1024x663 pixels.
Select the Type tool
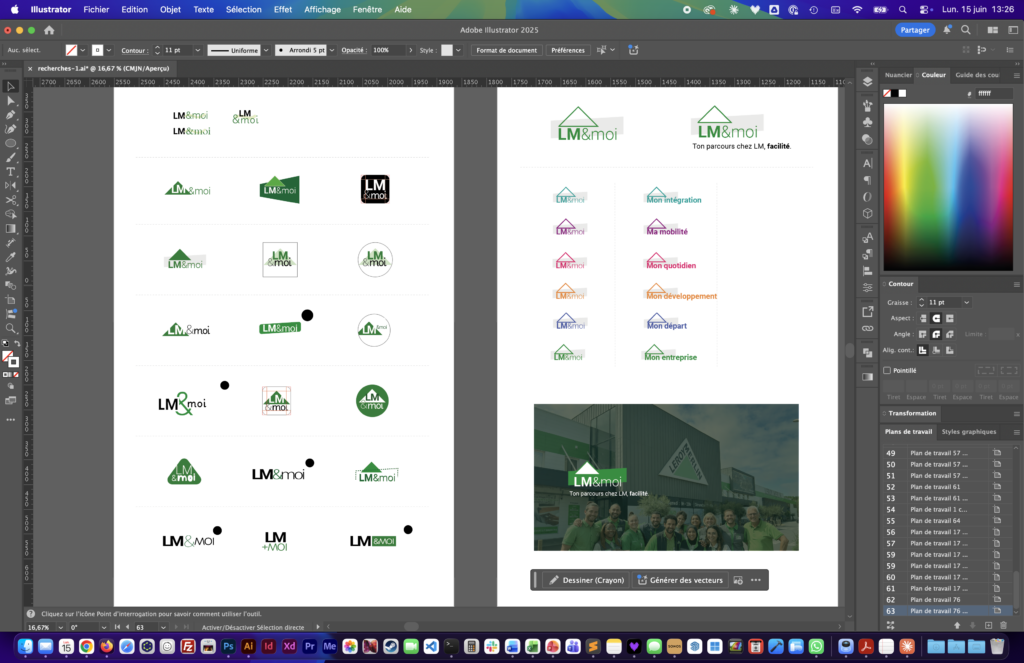[10, 172]
